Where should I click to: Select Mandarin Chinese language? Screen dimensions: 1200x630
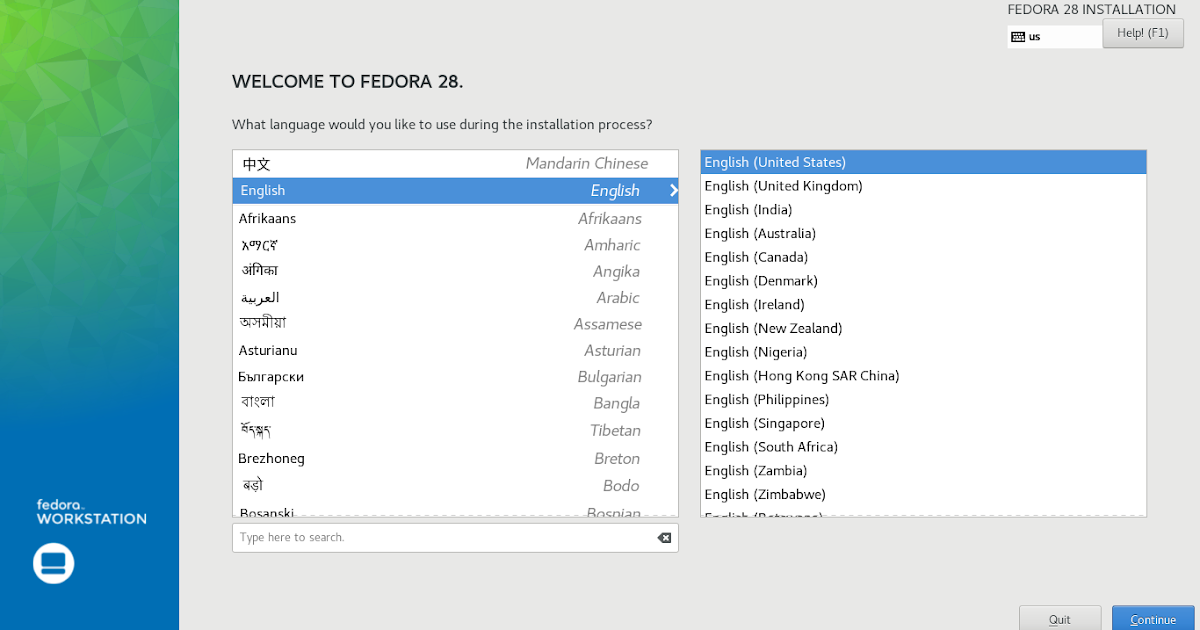pyautogui.click(x=455, y=164)
